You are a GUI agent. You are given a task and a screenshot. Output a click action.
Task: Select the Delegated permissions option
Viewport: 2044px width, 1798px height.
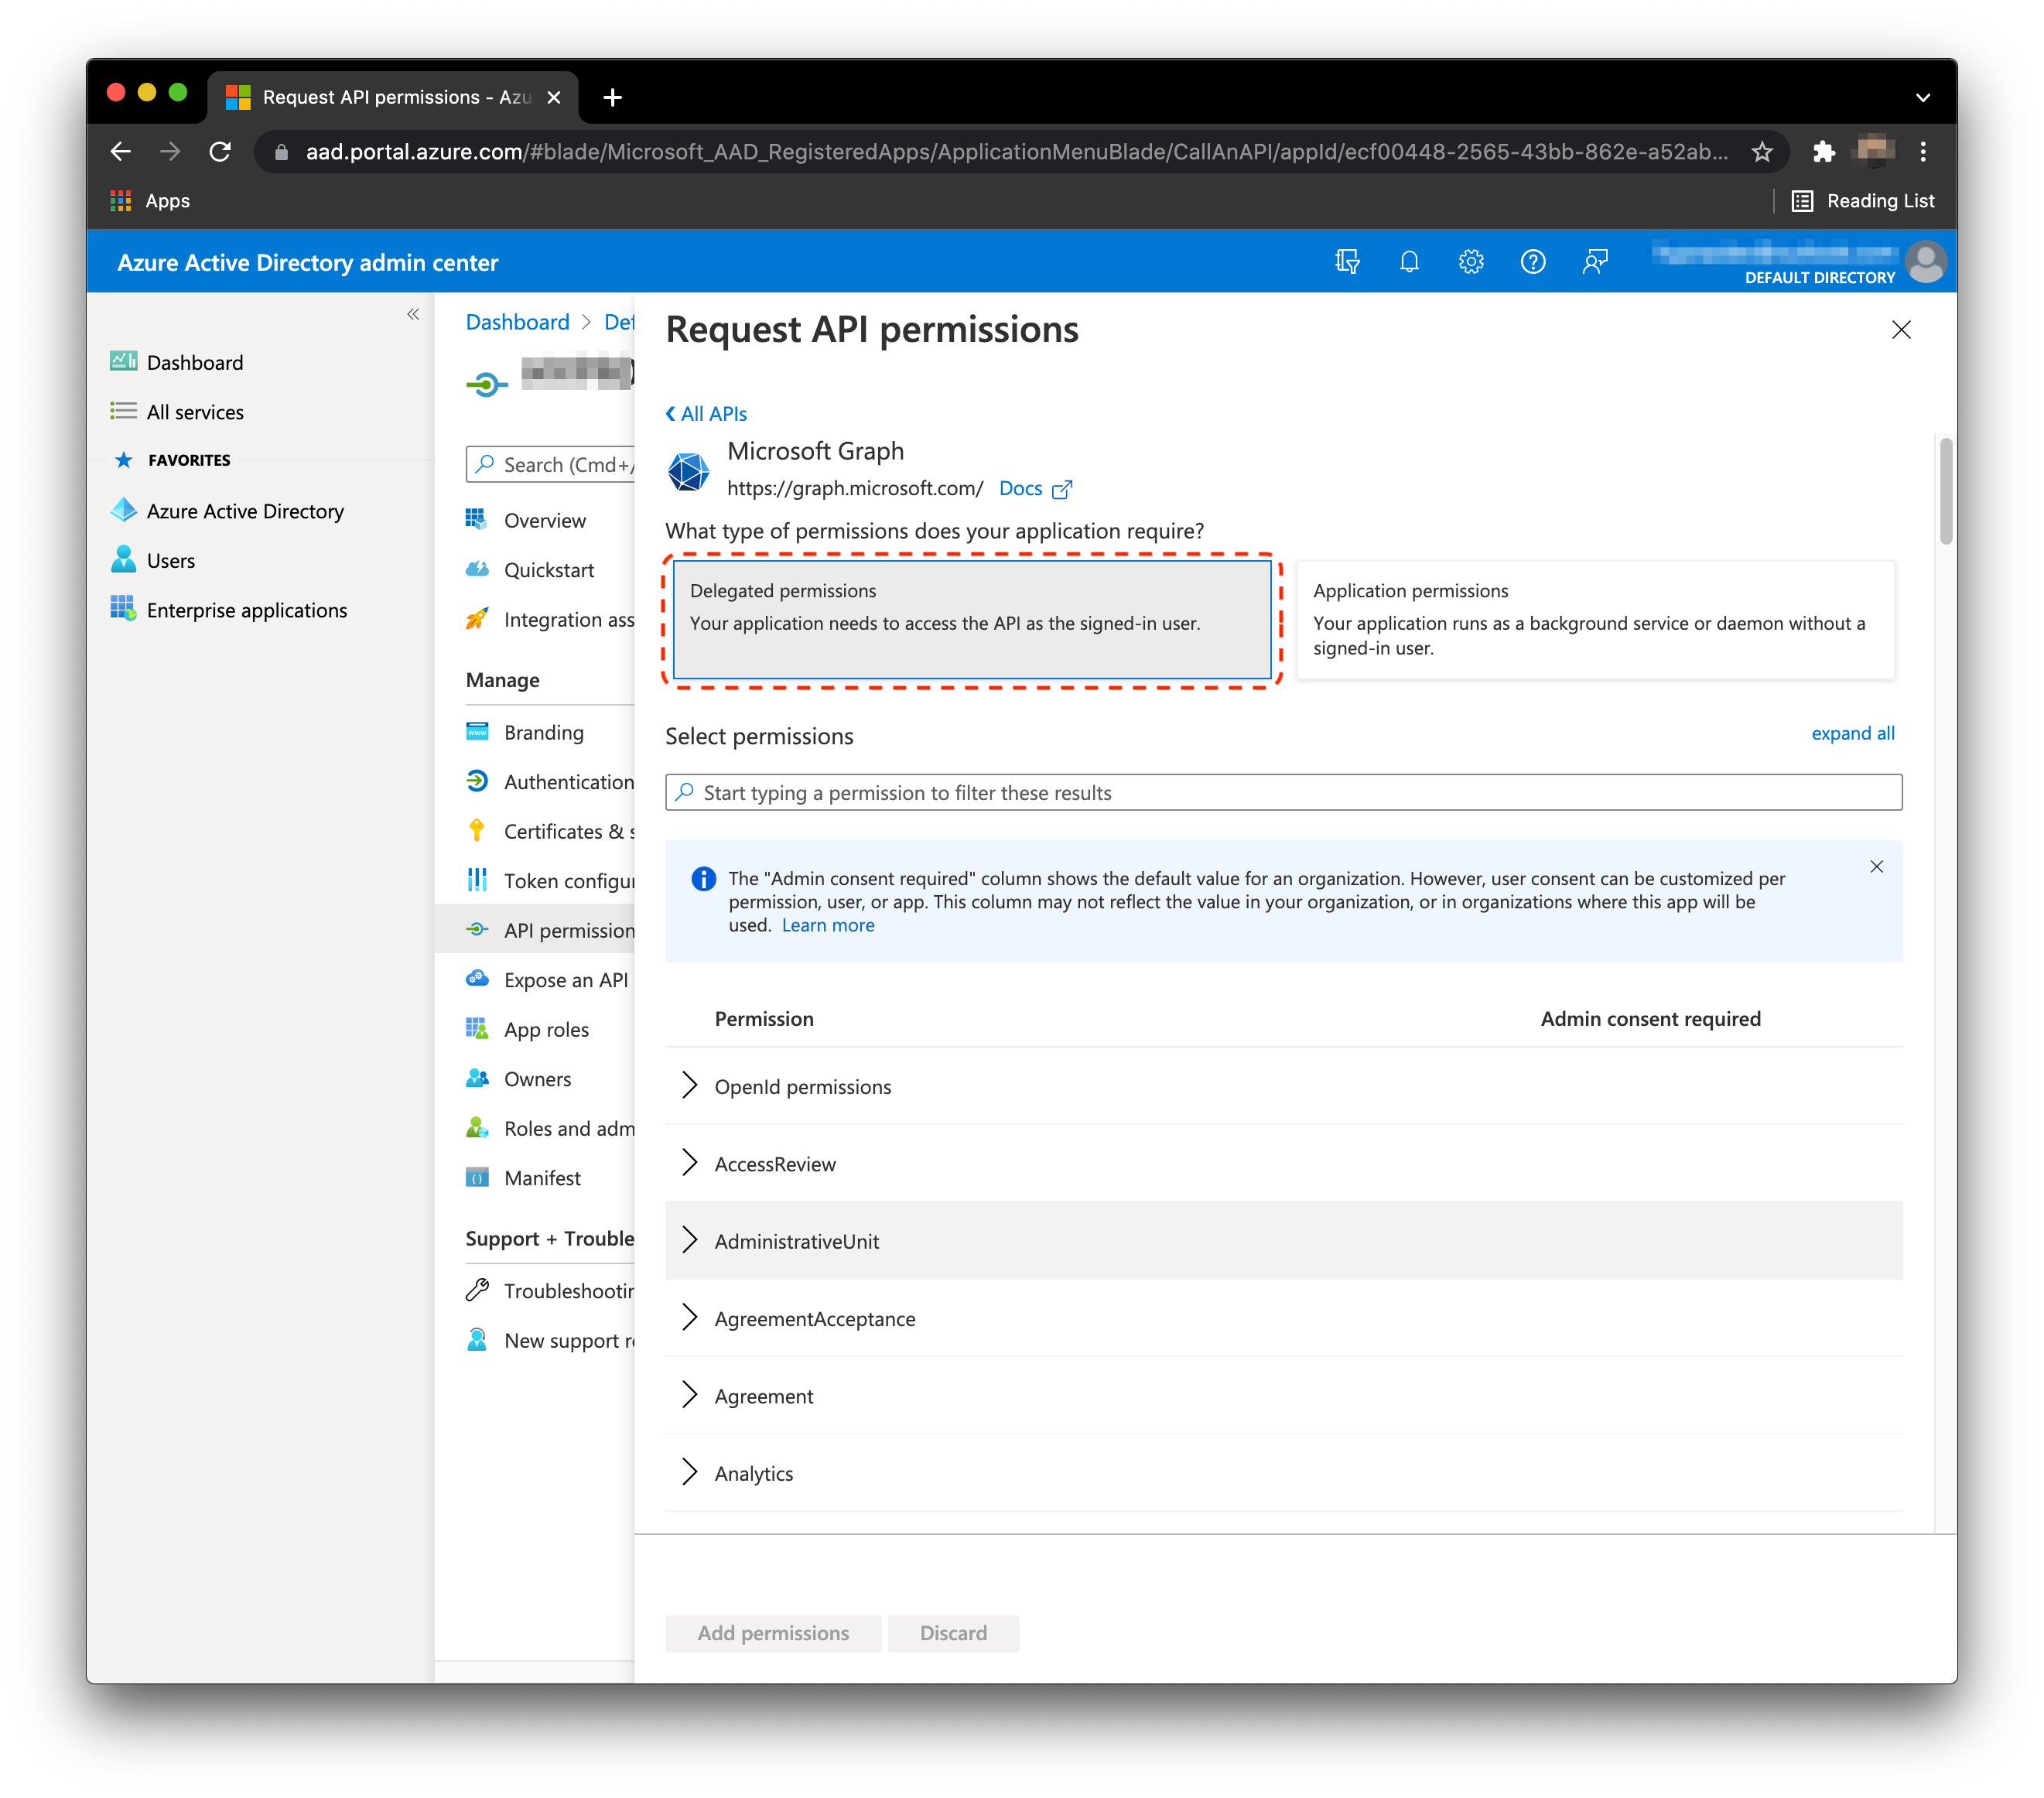(971, 619)
